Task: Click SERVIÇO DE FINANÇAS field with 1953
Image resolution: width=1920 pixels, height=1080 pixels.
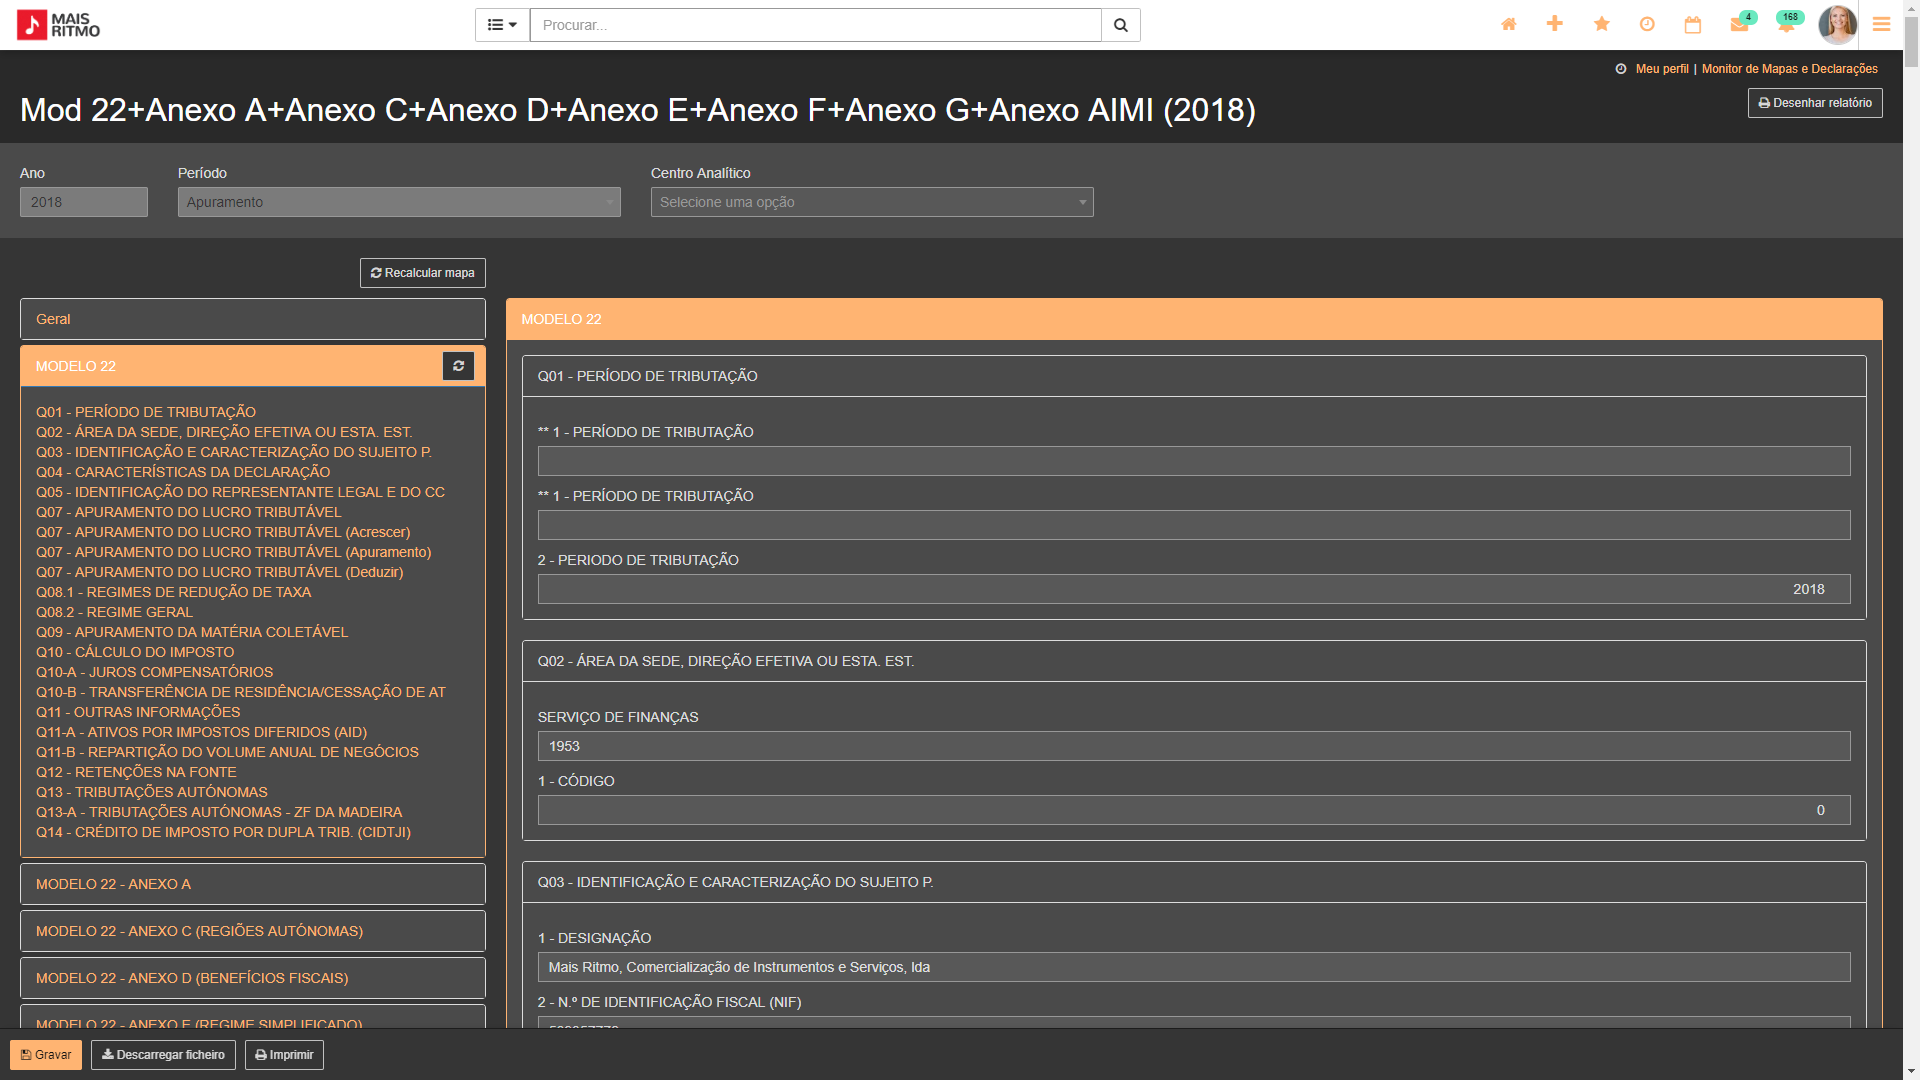Action: point(1194,746)
